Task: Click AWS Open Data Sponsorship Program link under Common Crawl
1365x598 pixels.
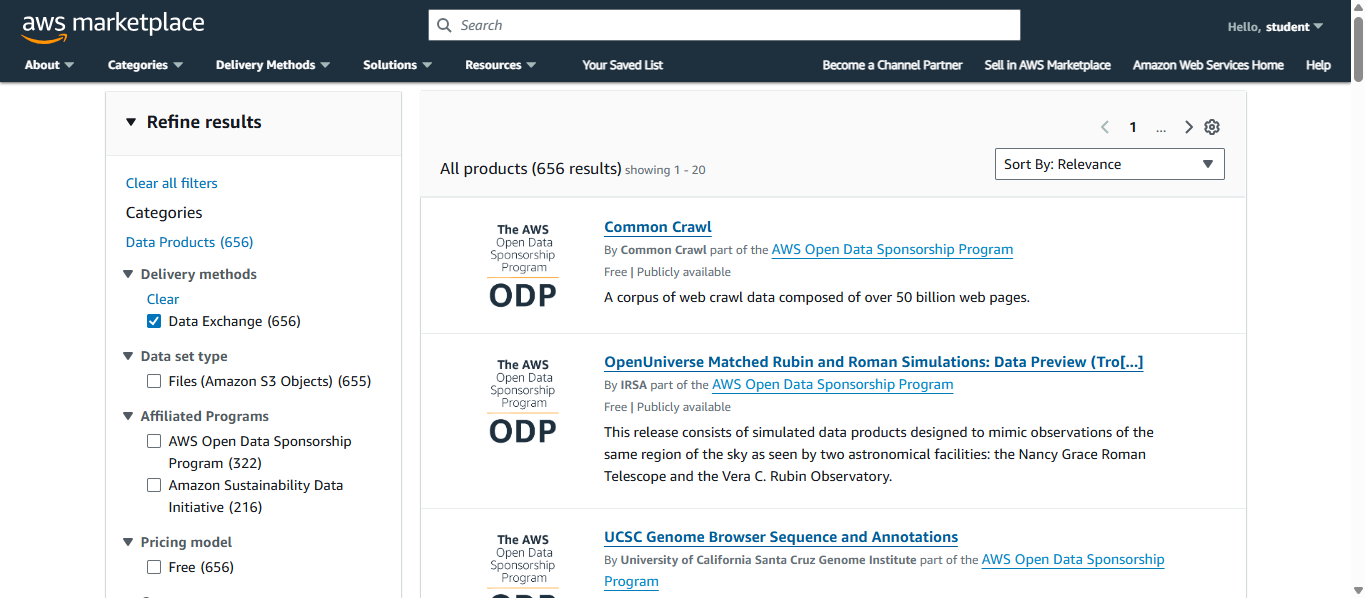Action: point(892,249)
